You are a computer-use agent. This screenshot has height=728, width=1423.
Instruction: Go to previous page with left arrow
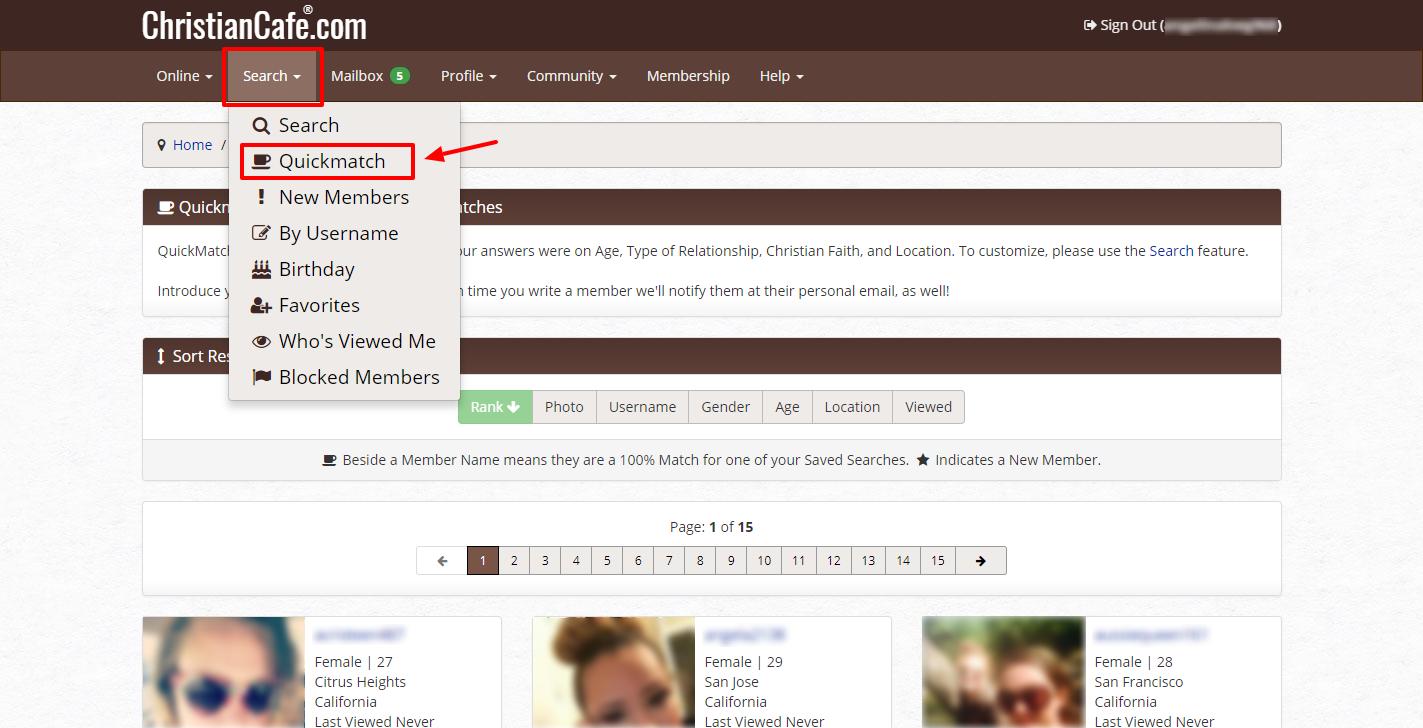442,561
